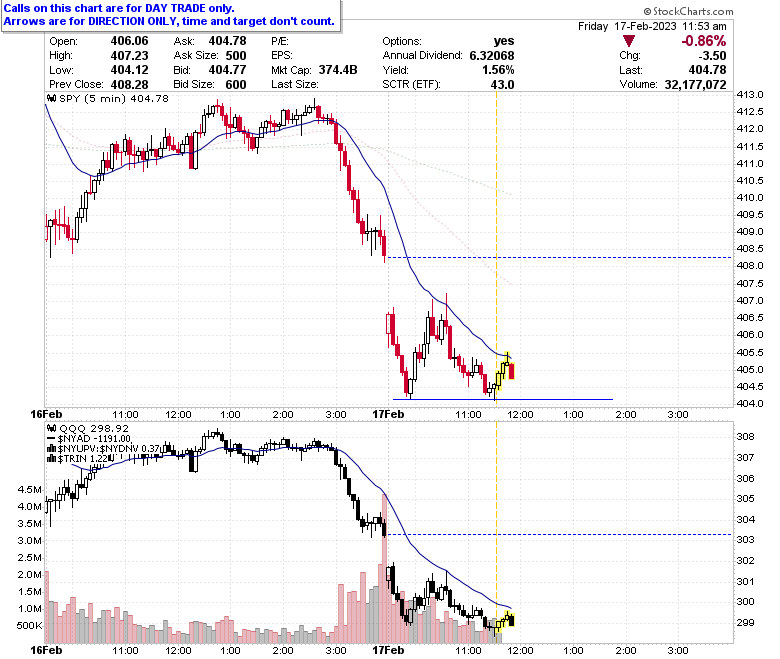Click the red down-triangle change indicator
The width and height of the screenshot is (780, 659).
(629, 41)
